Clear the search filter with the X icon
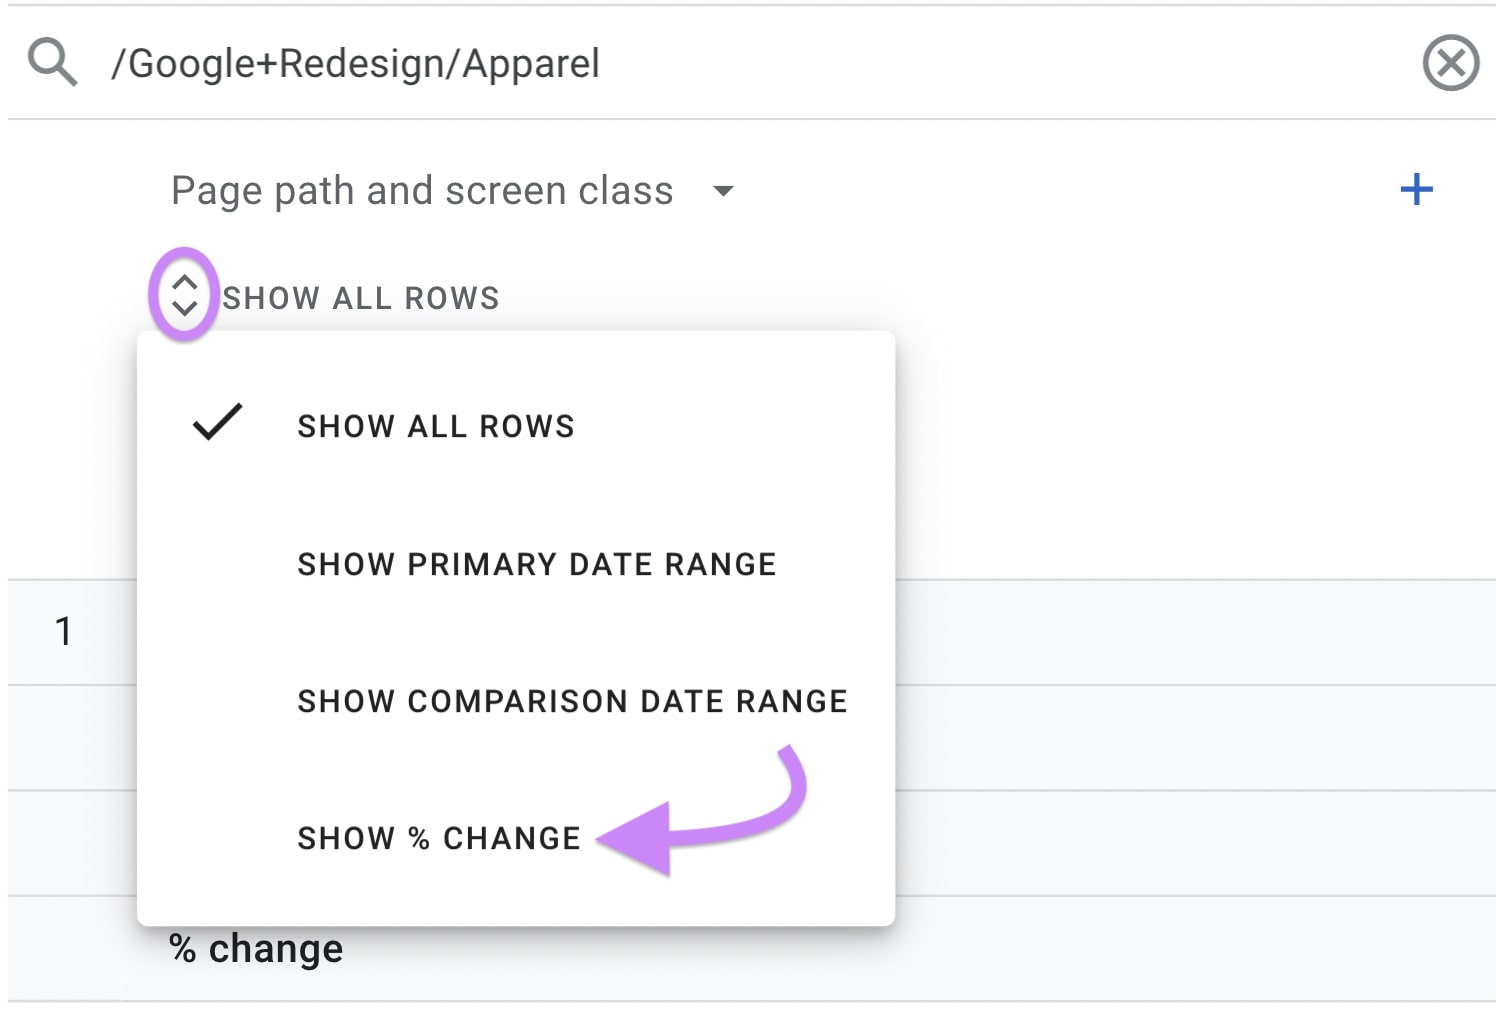 click(1451, 62)
